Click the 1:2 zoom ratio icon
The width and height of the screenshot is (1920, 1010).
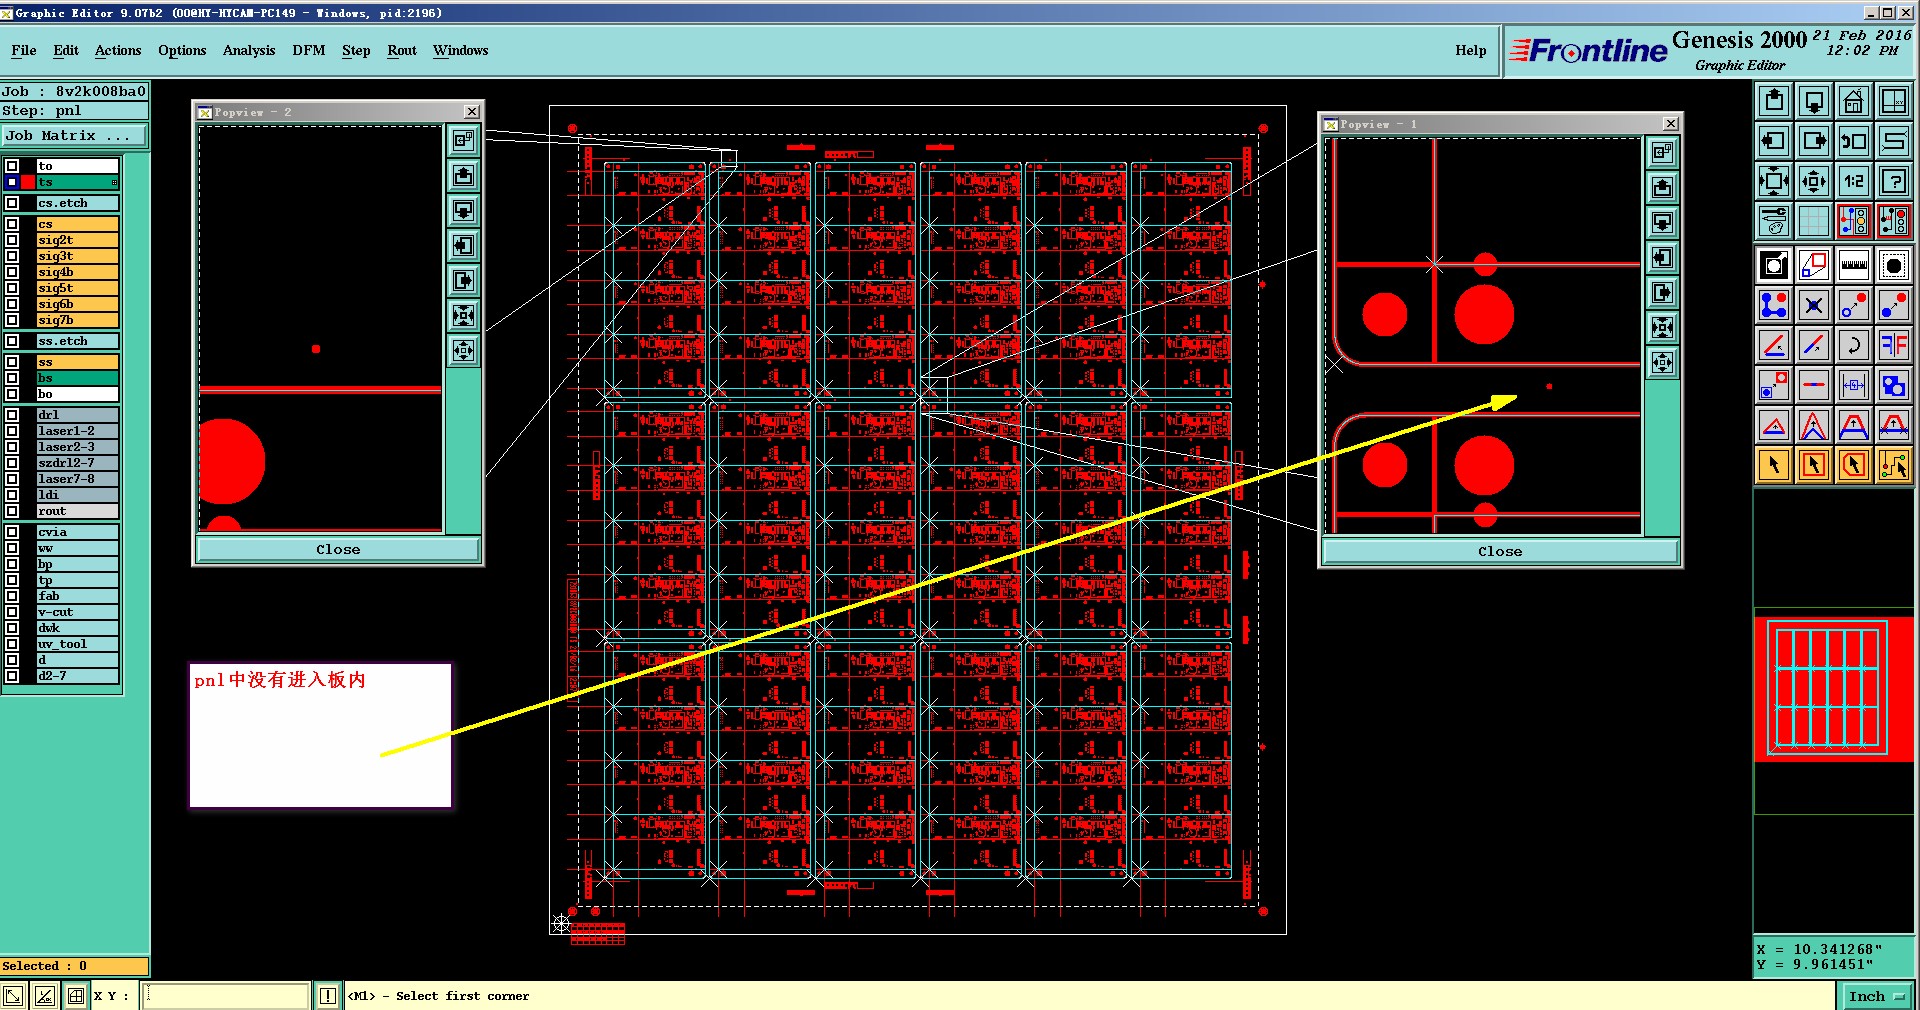pyautogui.click(x=1854, y=181)
